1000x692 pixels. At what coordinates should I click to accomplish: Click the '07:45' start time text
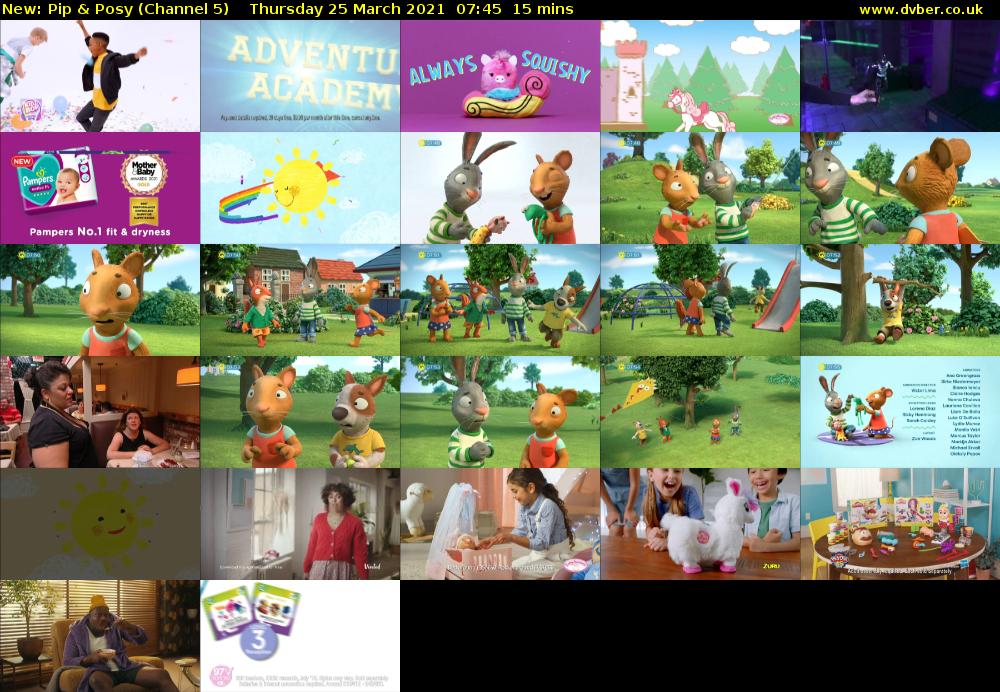click(478, 9)
